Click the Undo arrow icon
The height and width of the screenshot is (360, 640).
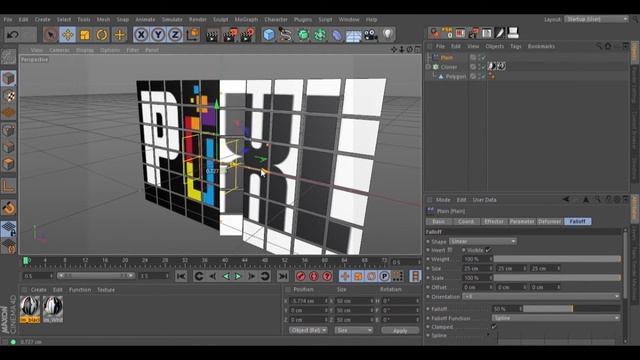tap(13, 35)
